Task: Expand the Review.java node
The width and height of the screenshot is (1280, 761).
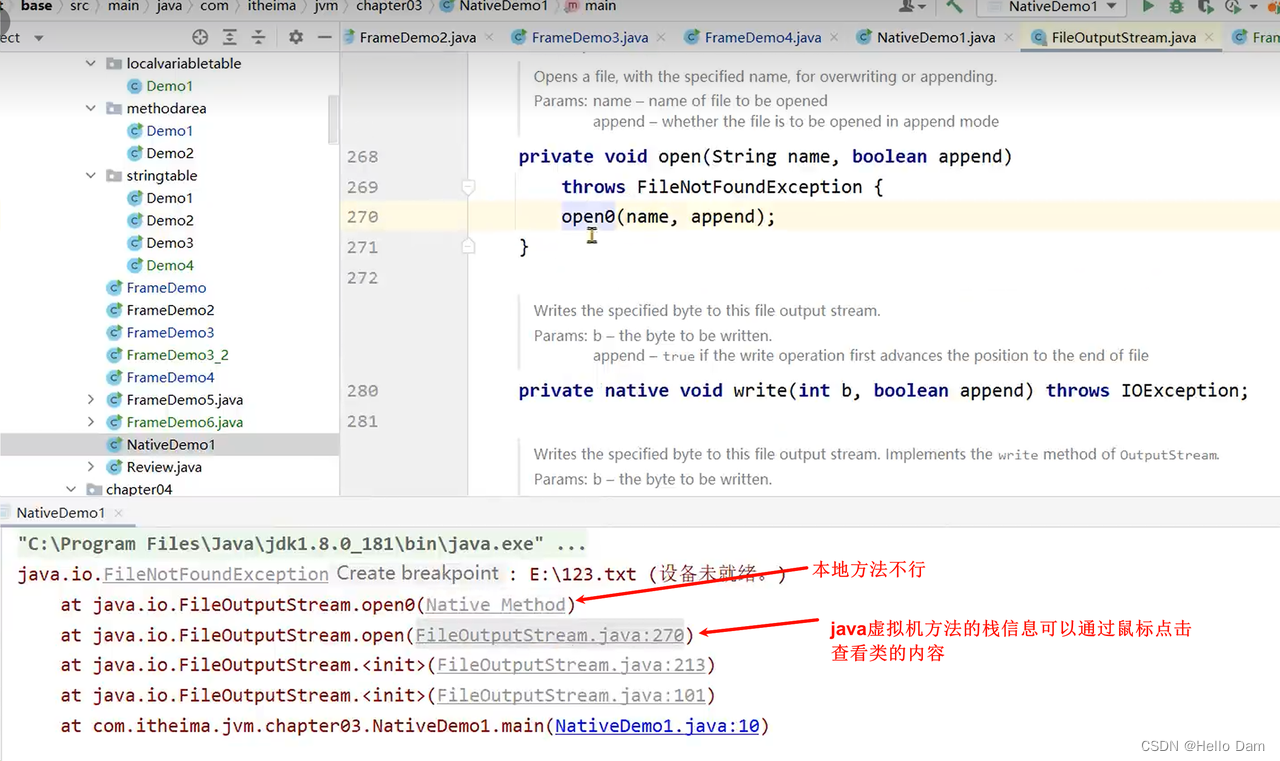Action: (91, 467)
